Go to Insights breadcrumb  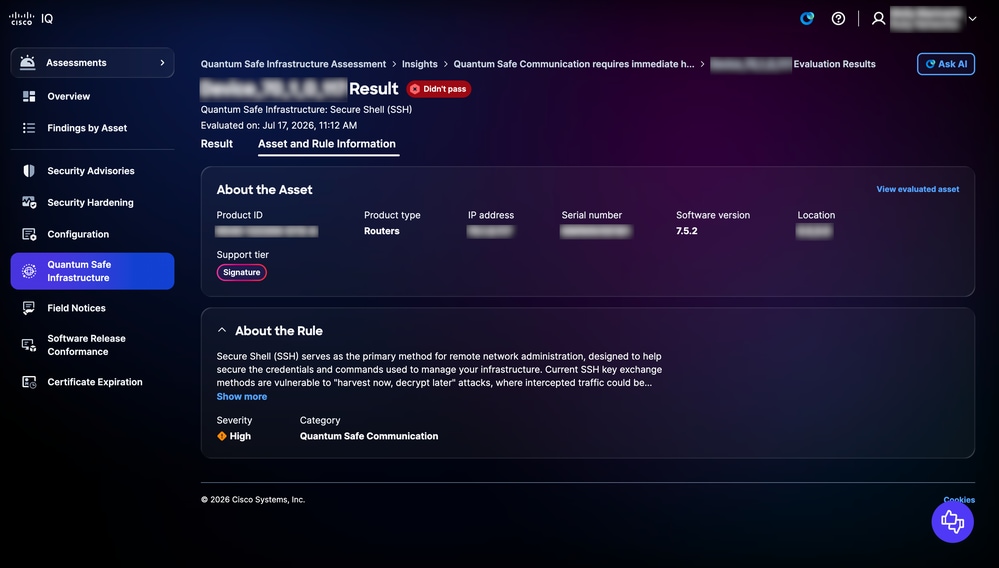[419, 64]
